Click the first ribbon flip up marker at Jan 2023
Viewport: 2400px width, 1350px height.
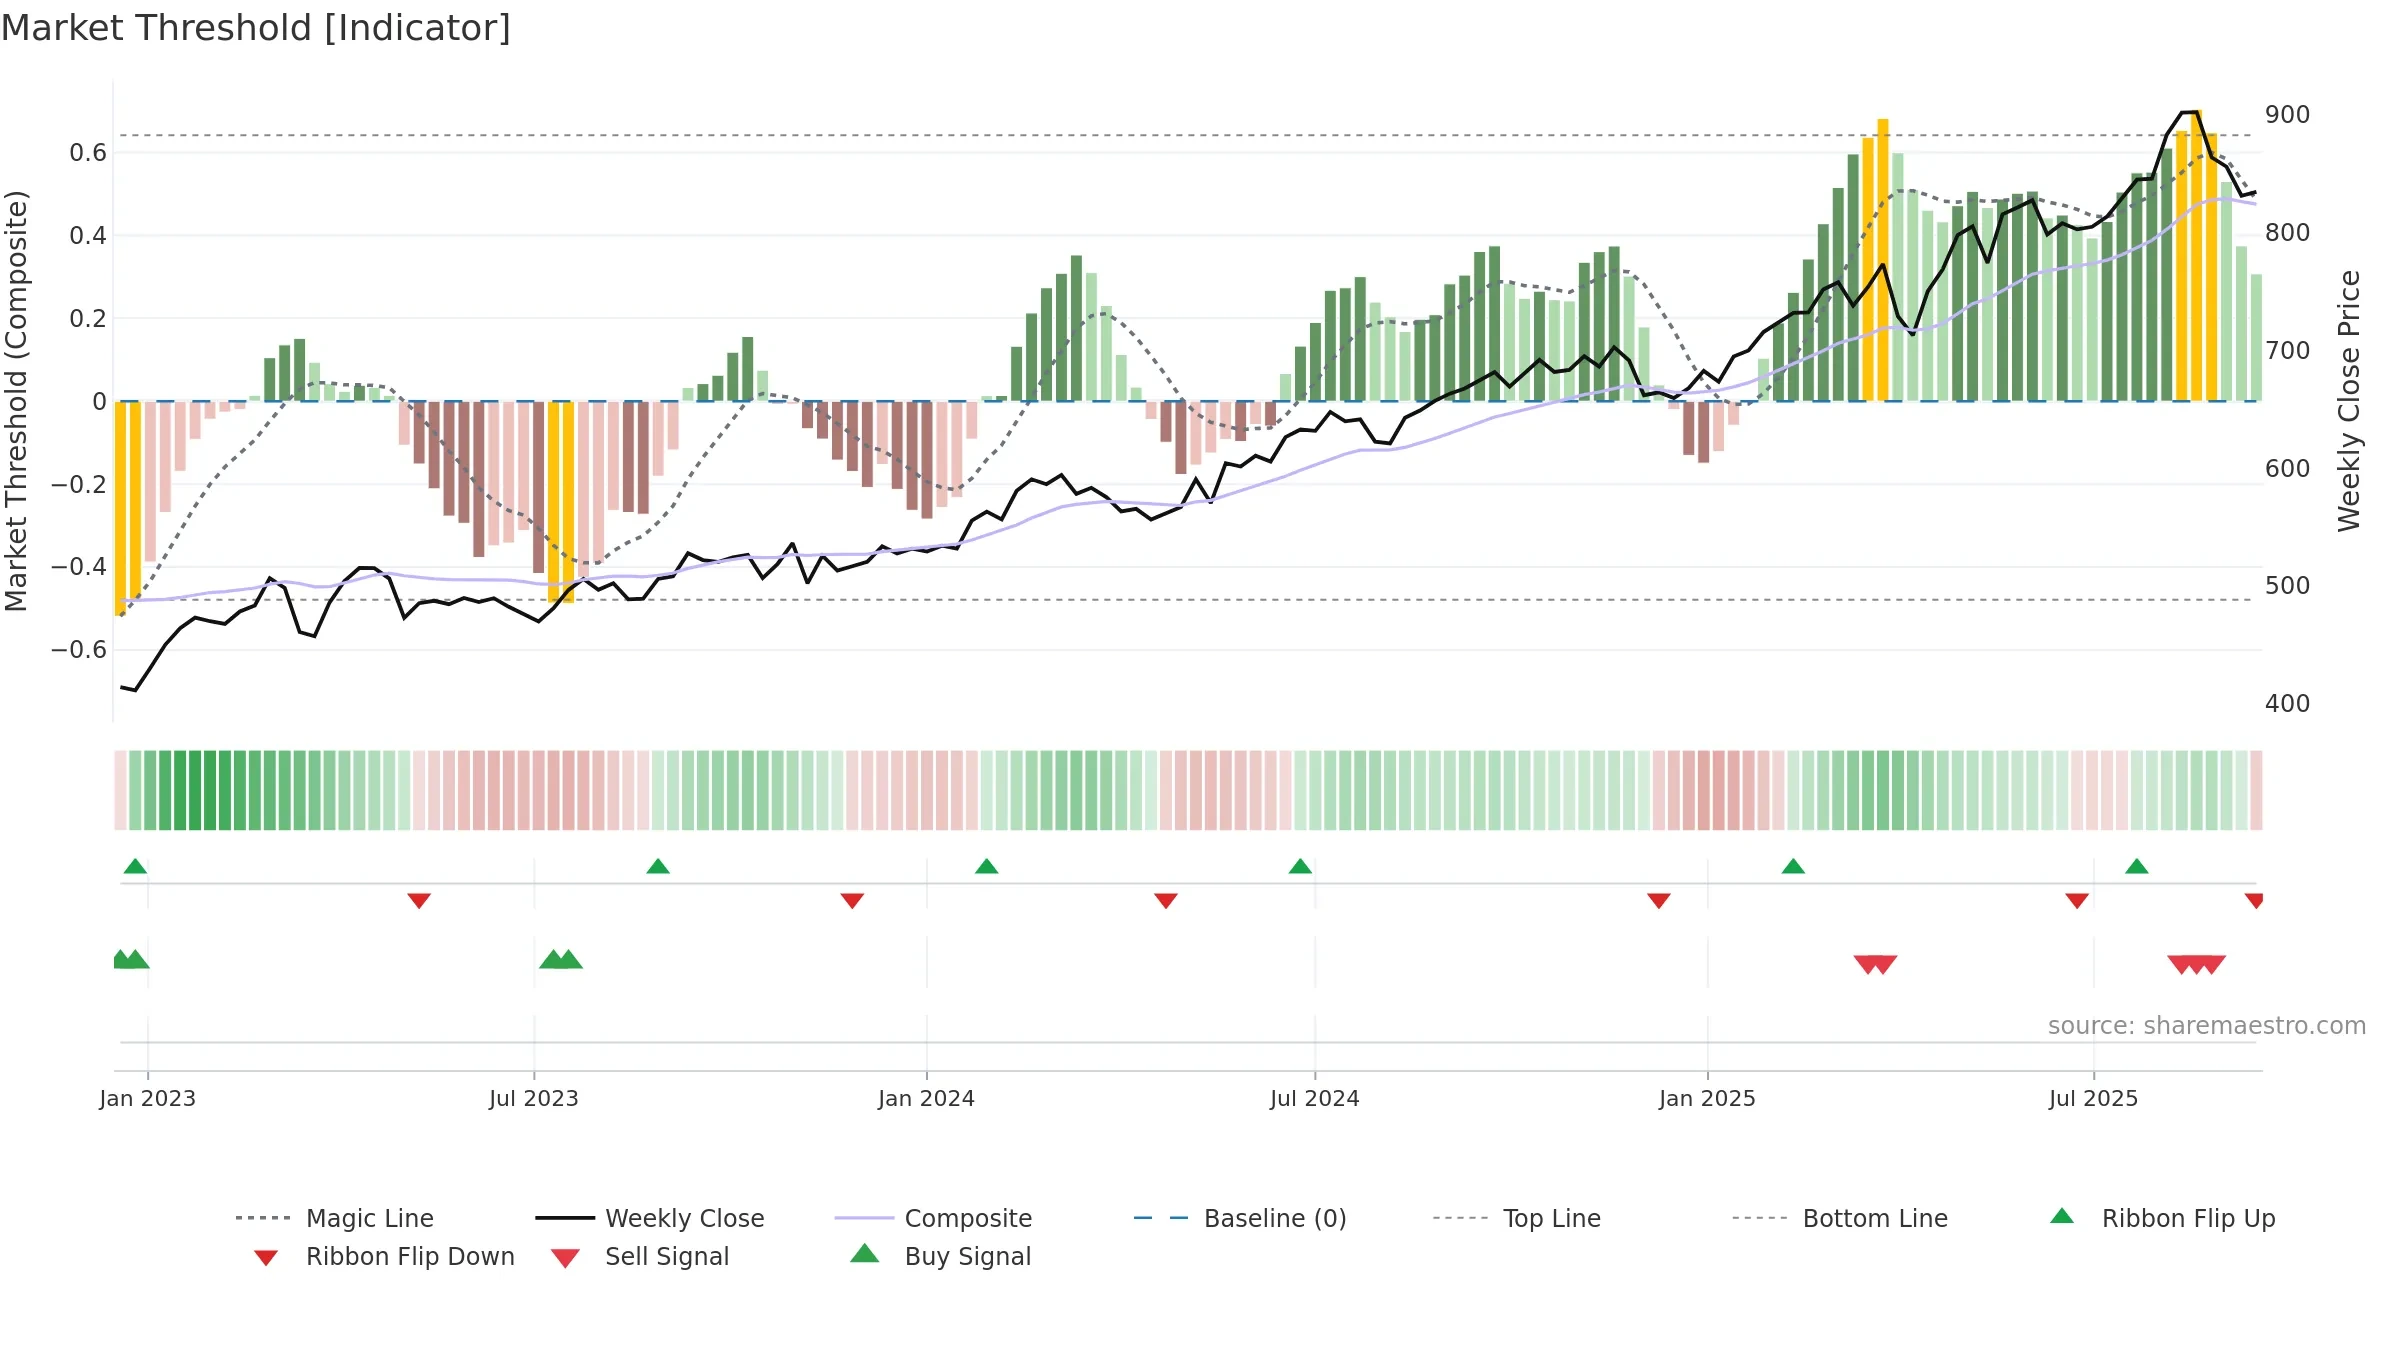(x=135, y=866)
